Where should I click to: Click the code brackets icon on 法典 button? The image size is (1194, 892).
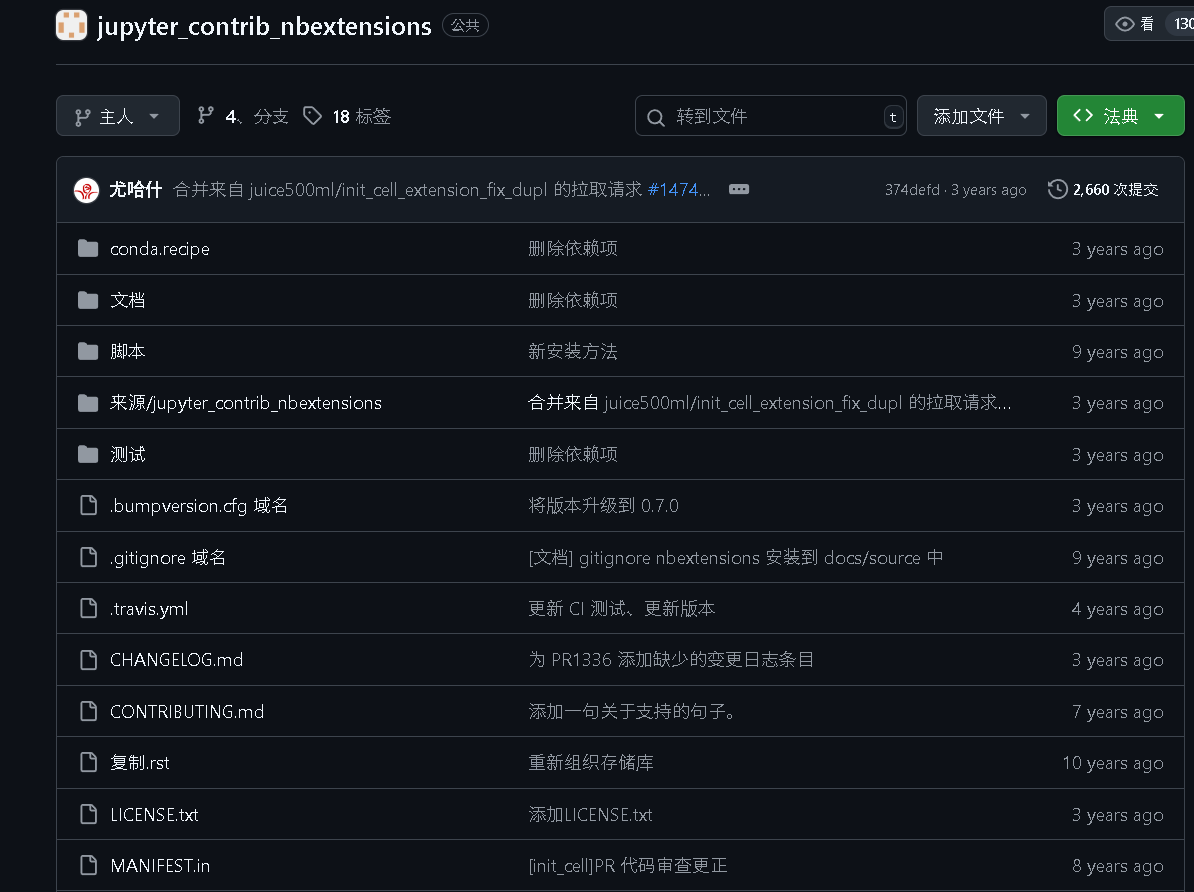(x=1083, y=115)
